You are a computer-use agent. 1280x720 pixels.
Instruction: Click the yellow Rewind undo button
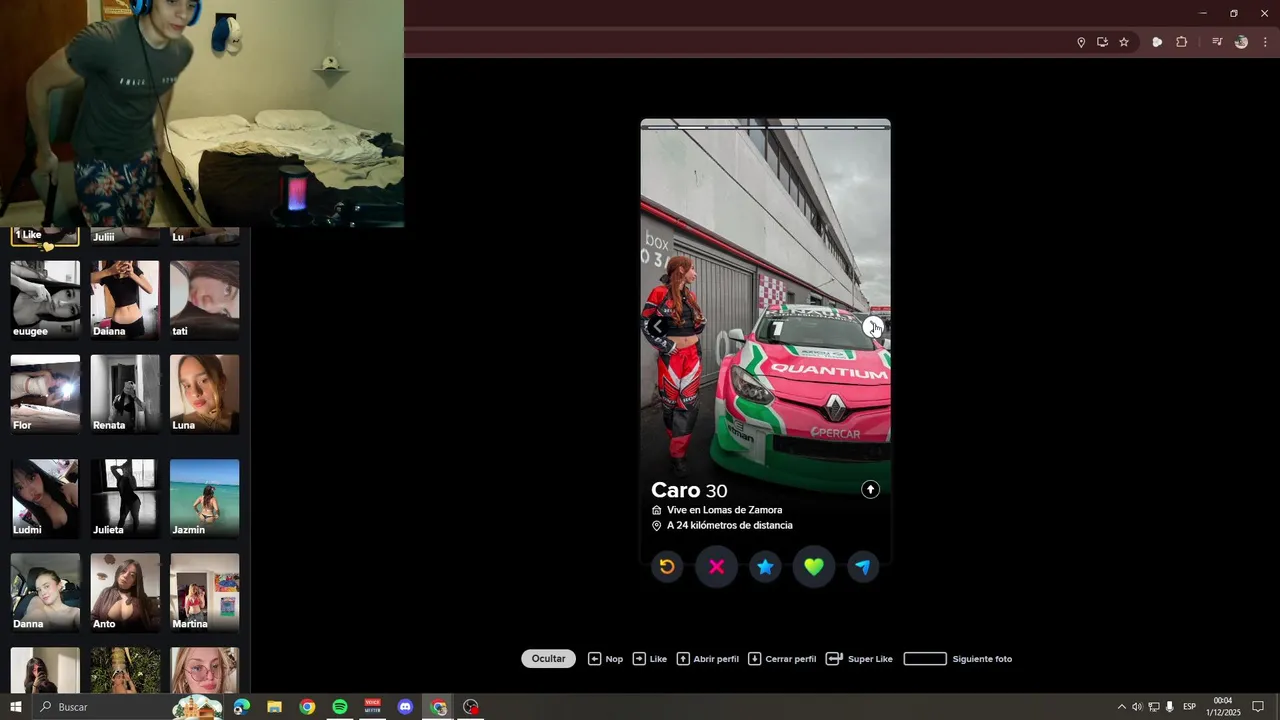pyautogui.click(x=667, y=567)
